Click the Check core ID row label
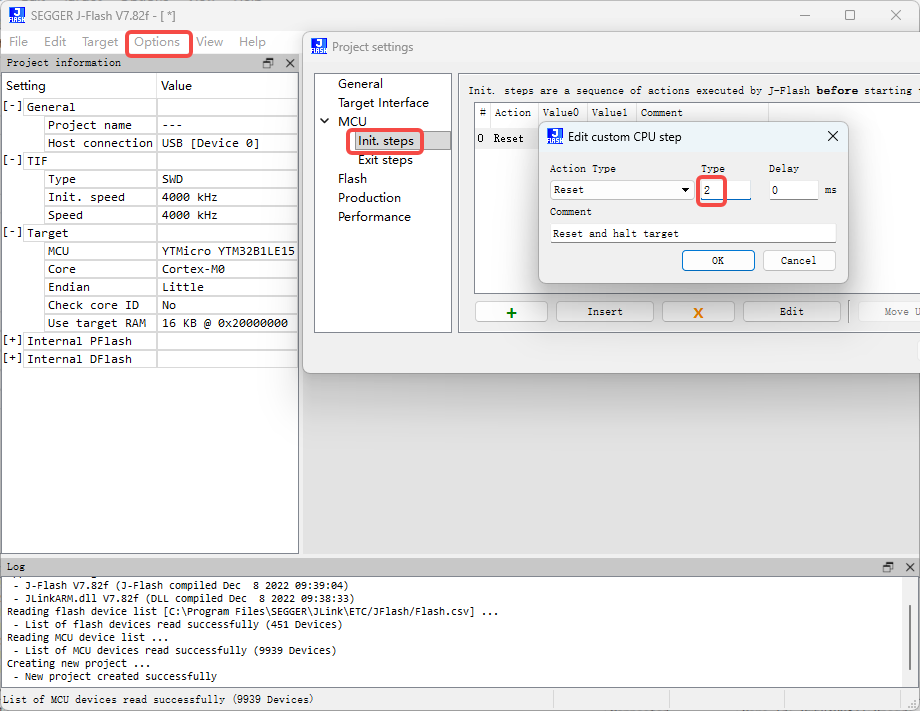Viewport: 920px width, 711px height. [93, 305]
